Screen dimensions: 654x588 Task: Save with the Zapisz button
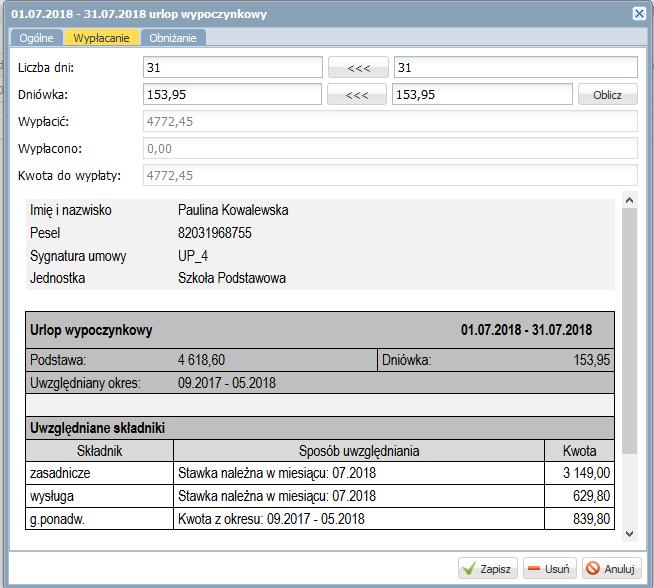[488, 568]
